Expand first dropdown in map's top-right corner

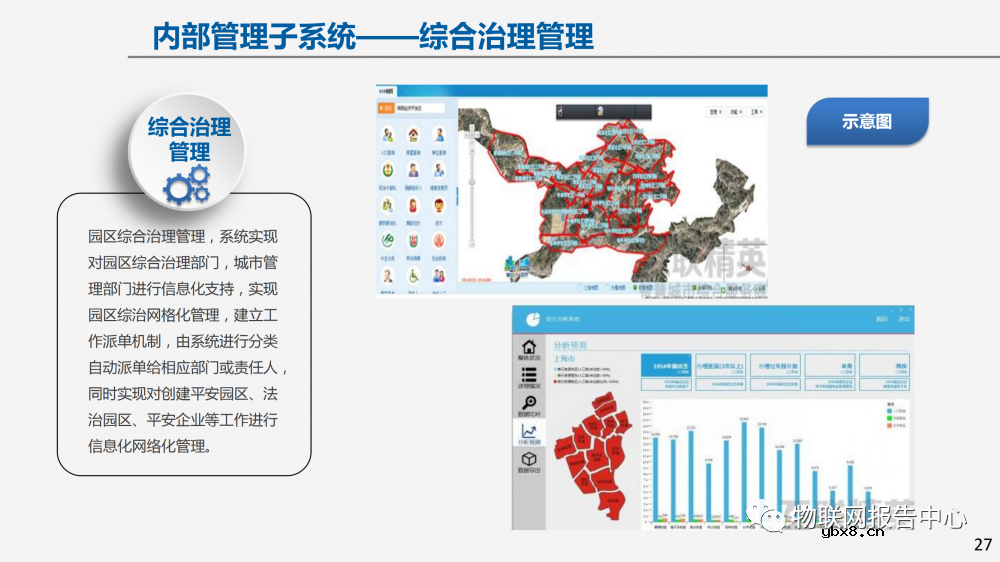coord(715,112)
